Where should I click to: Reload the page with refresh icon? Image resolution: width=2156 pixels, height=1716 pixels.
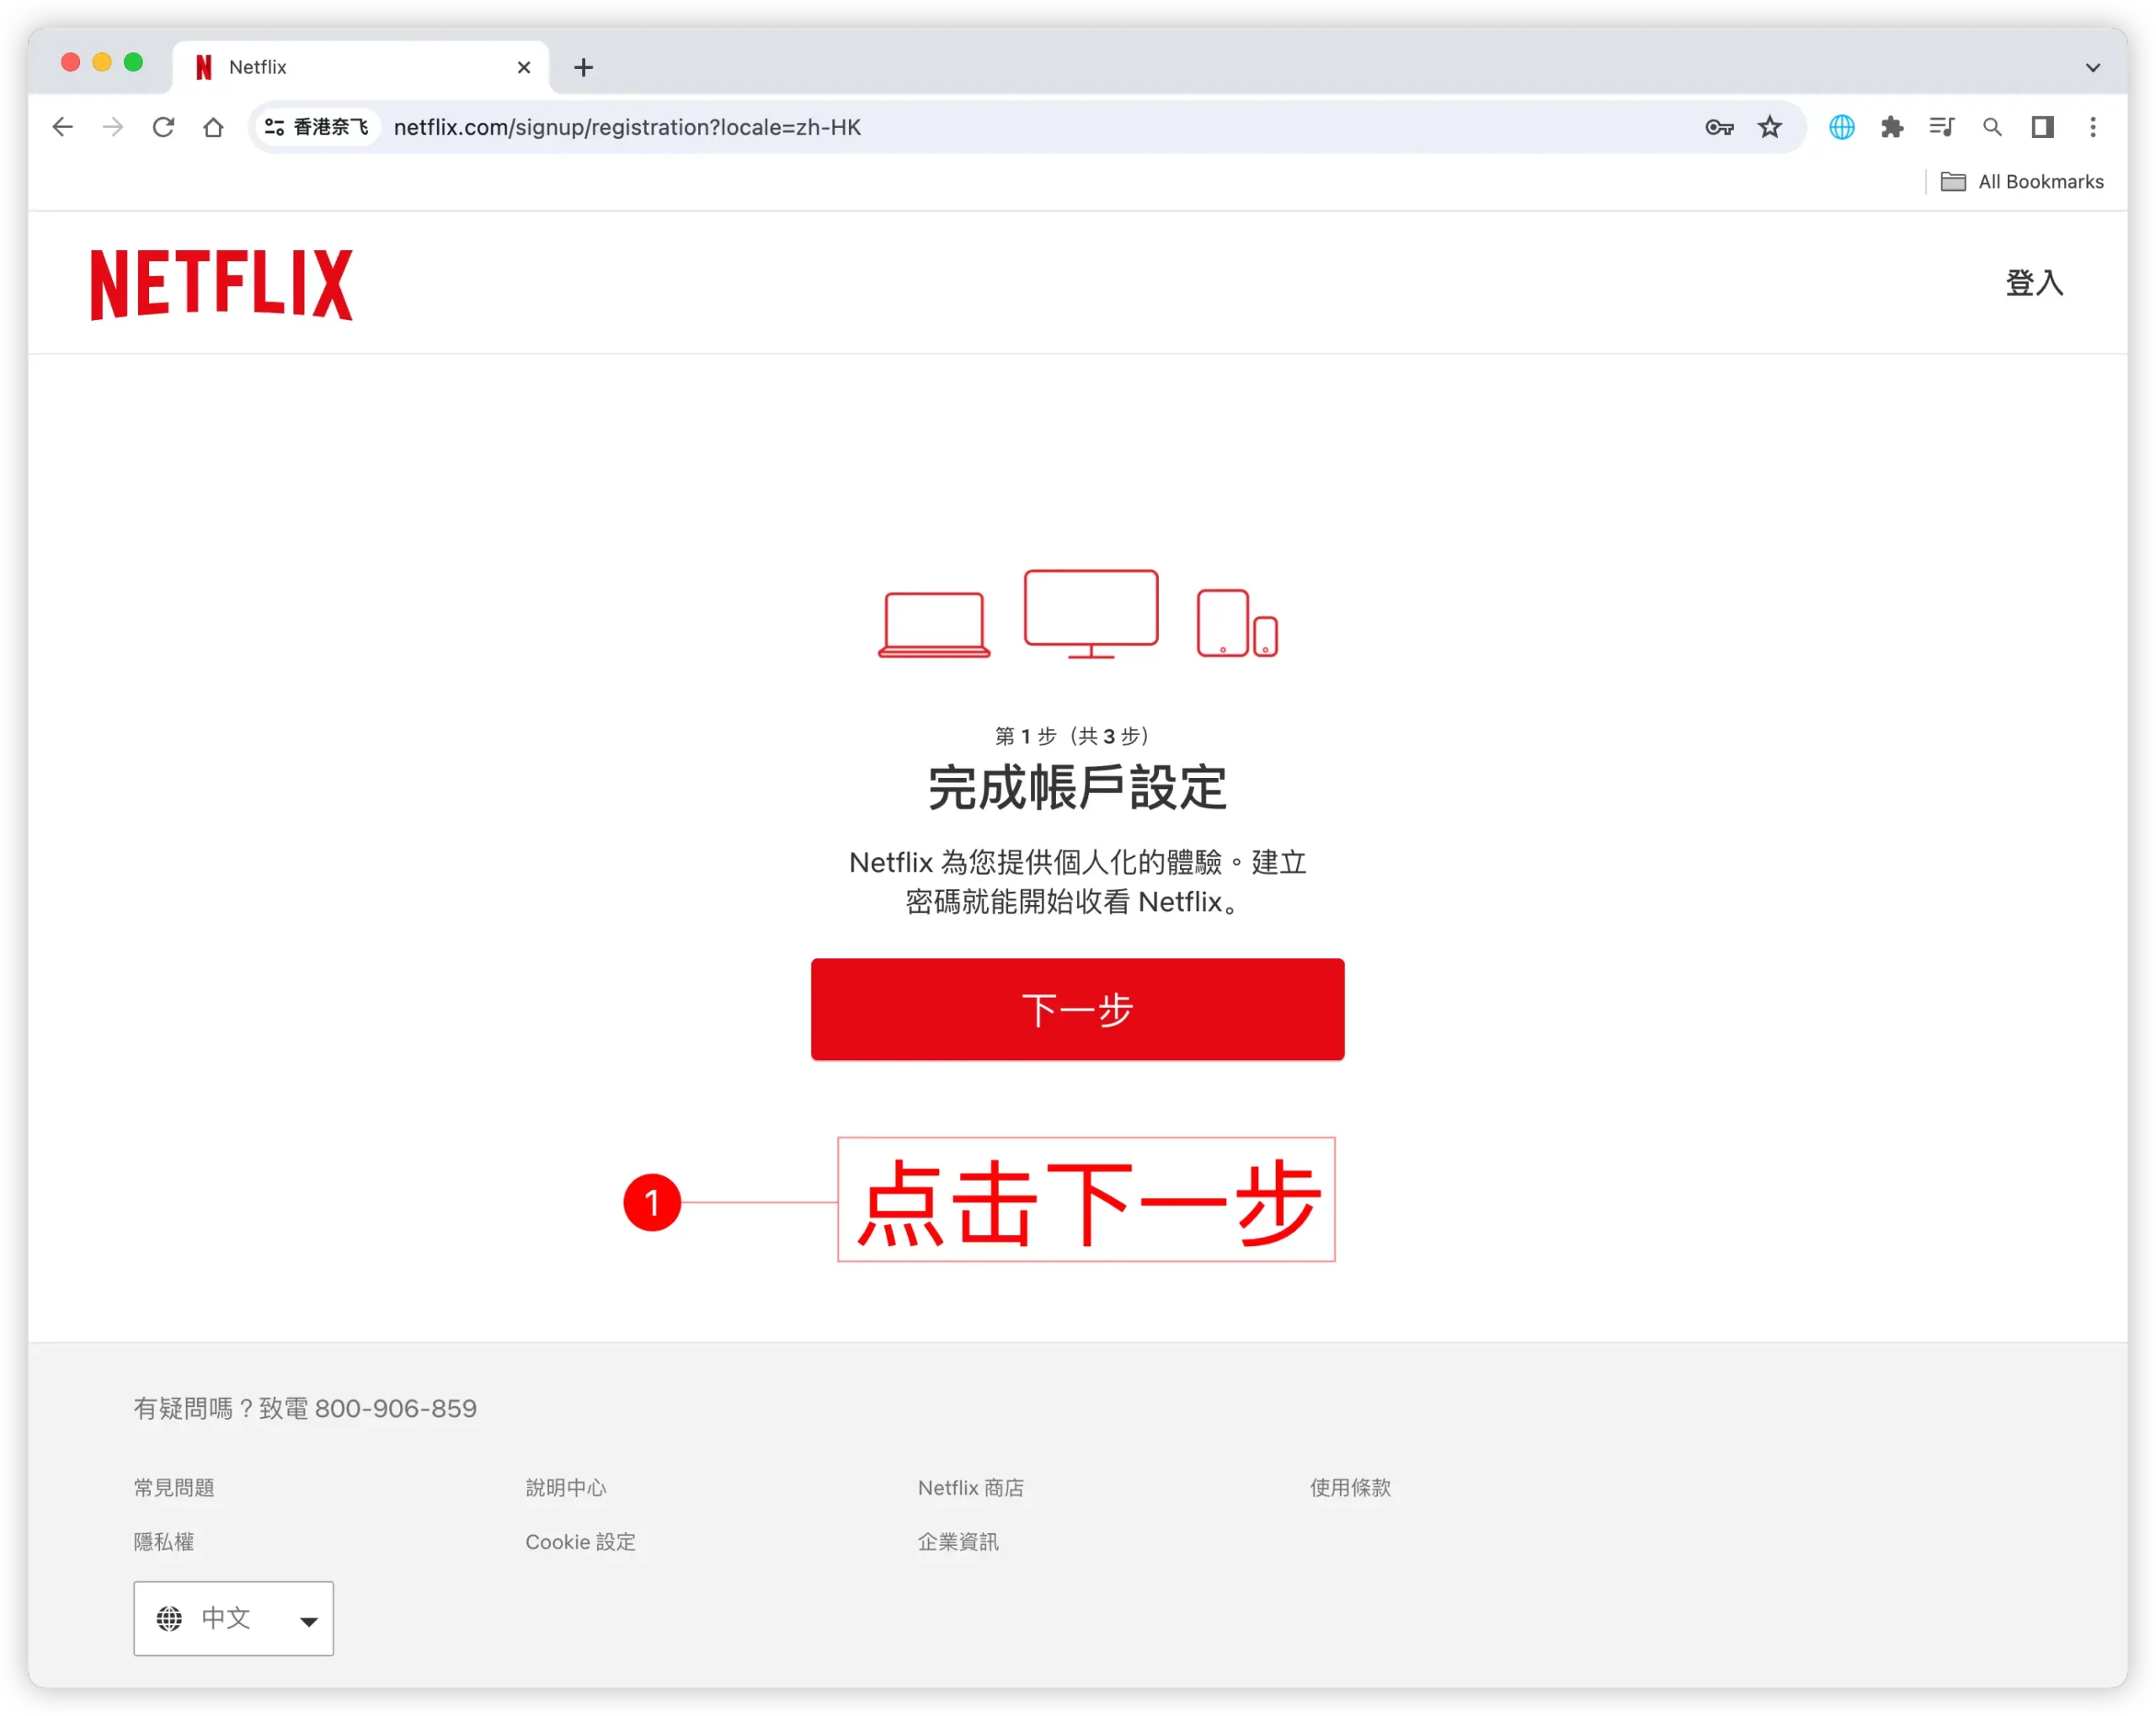pos(163,127)
